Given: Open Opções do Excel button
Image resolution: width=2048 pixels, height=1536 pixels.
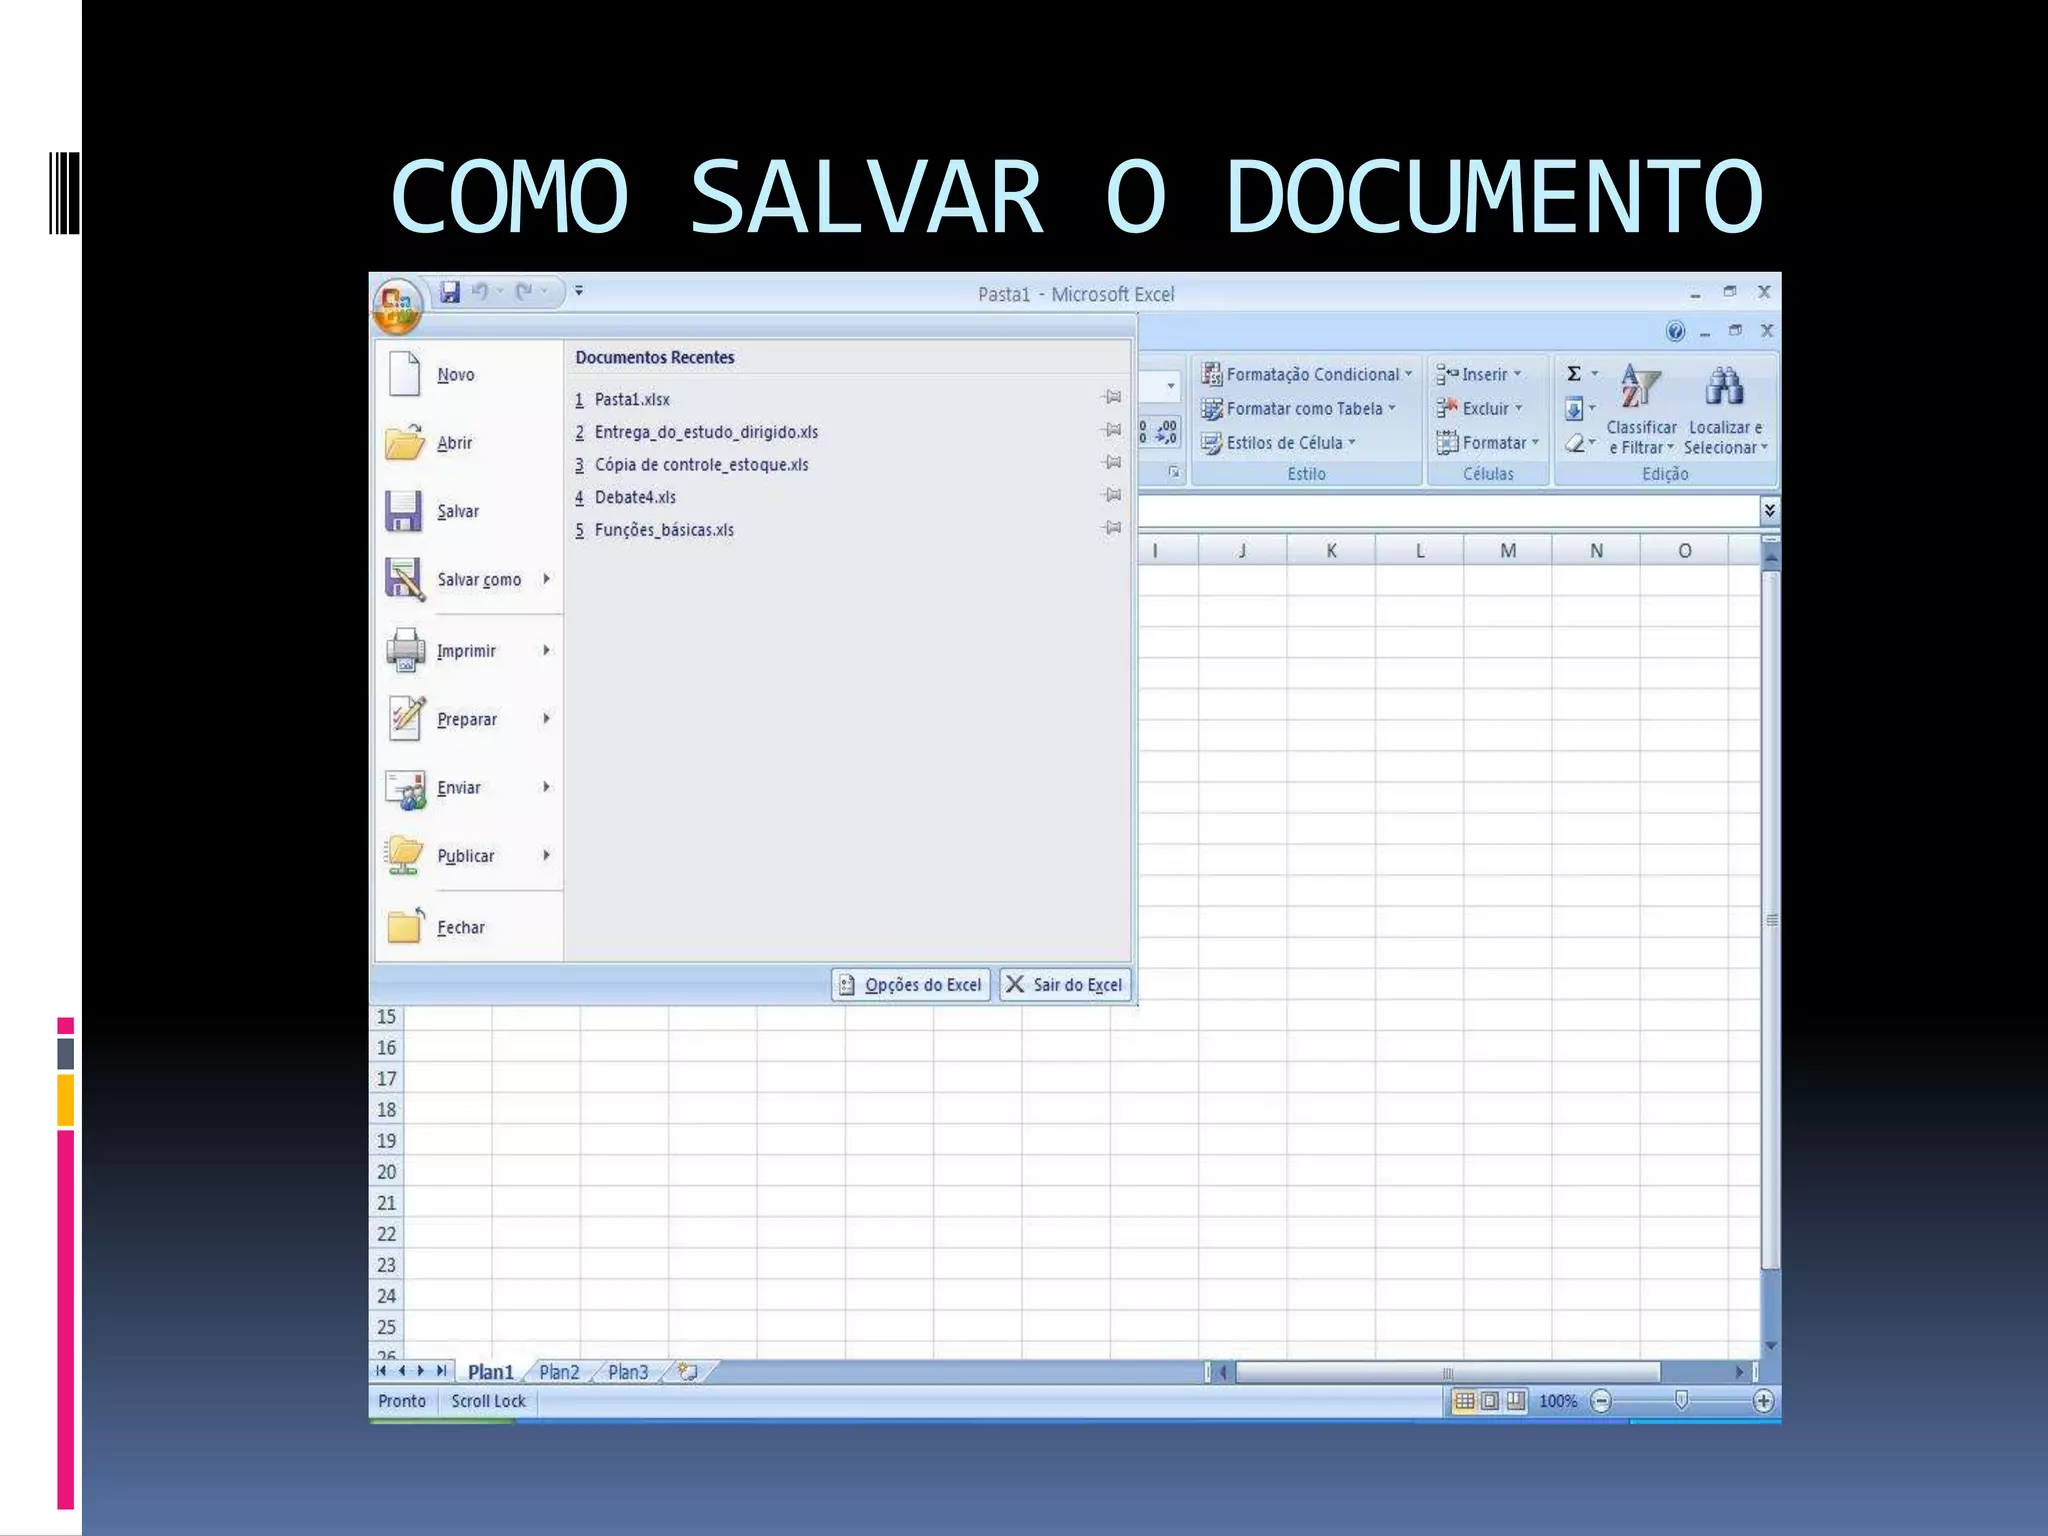Looking at the screenshot, I should point(910,985).
